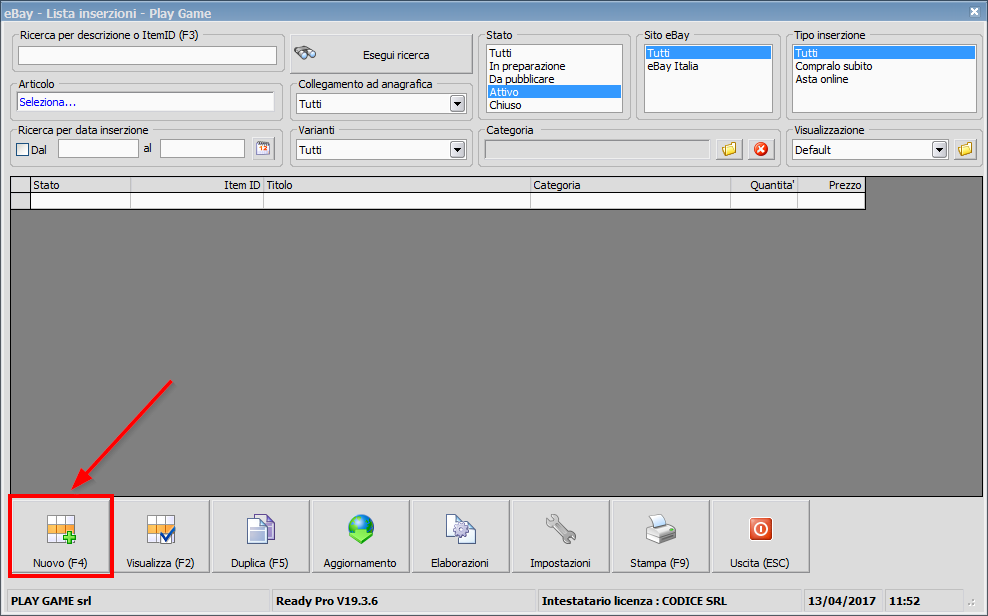This screenshot has height=616, width=988.
Task: Click the Nuovo (F4) new listing button
Action: tap(60, 536)
